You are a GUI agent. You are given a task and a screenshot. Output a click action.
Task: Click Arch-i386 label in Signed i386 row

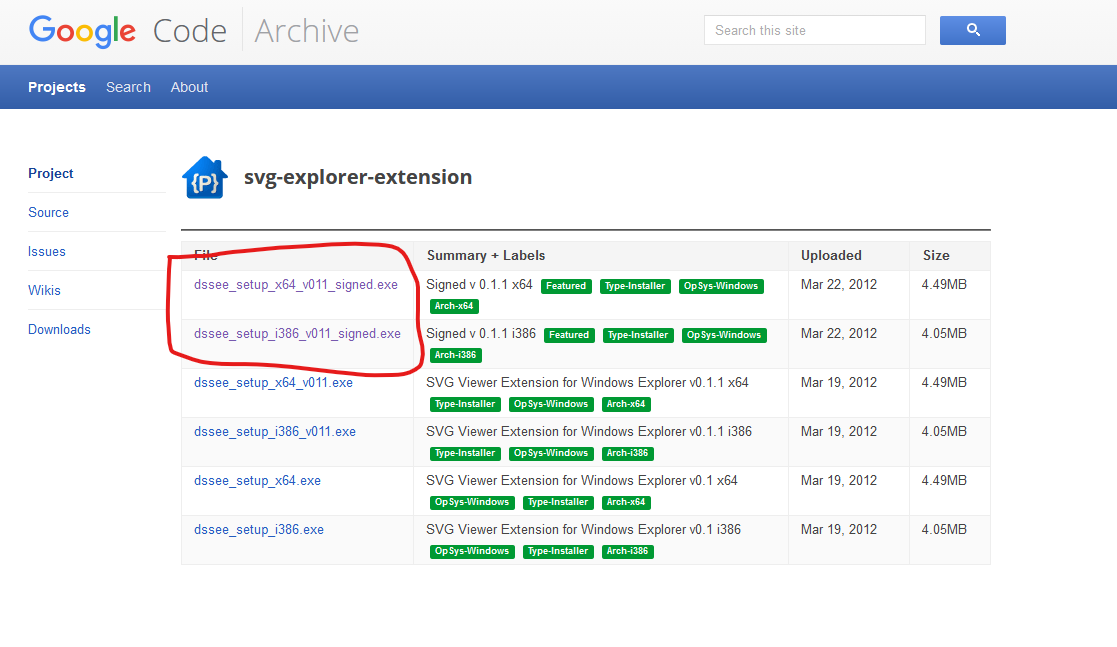pyautogui.click(x=456, y=355)
